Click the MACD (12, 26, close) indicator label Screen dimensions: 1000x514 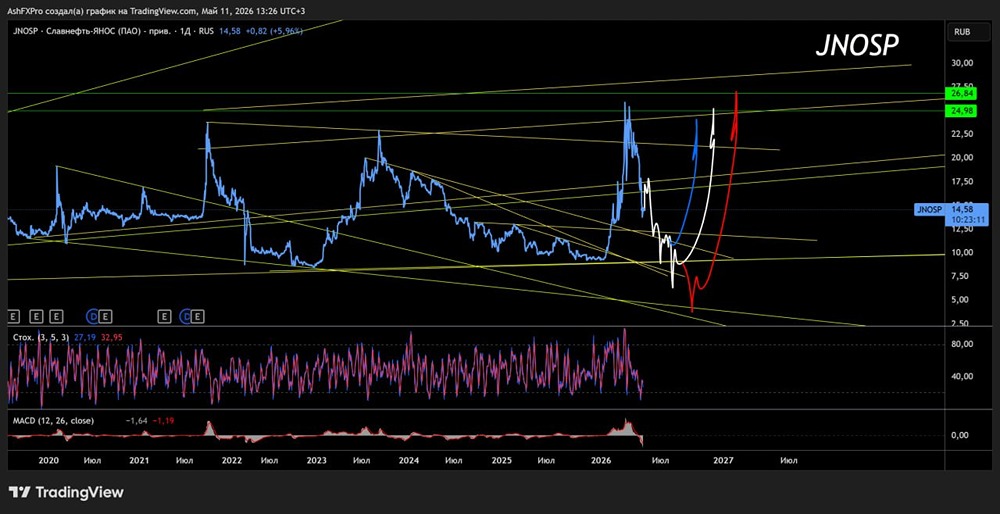point(53,421)
